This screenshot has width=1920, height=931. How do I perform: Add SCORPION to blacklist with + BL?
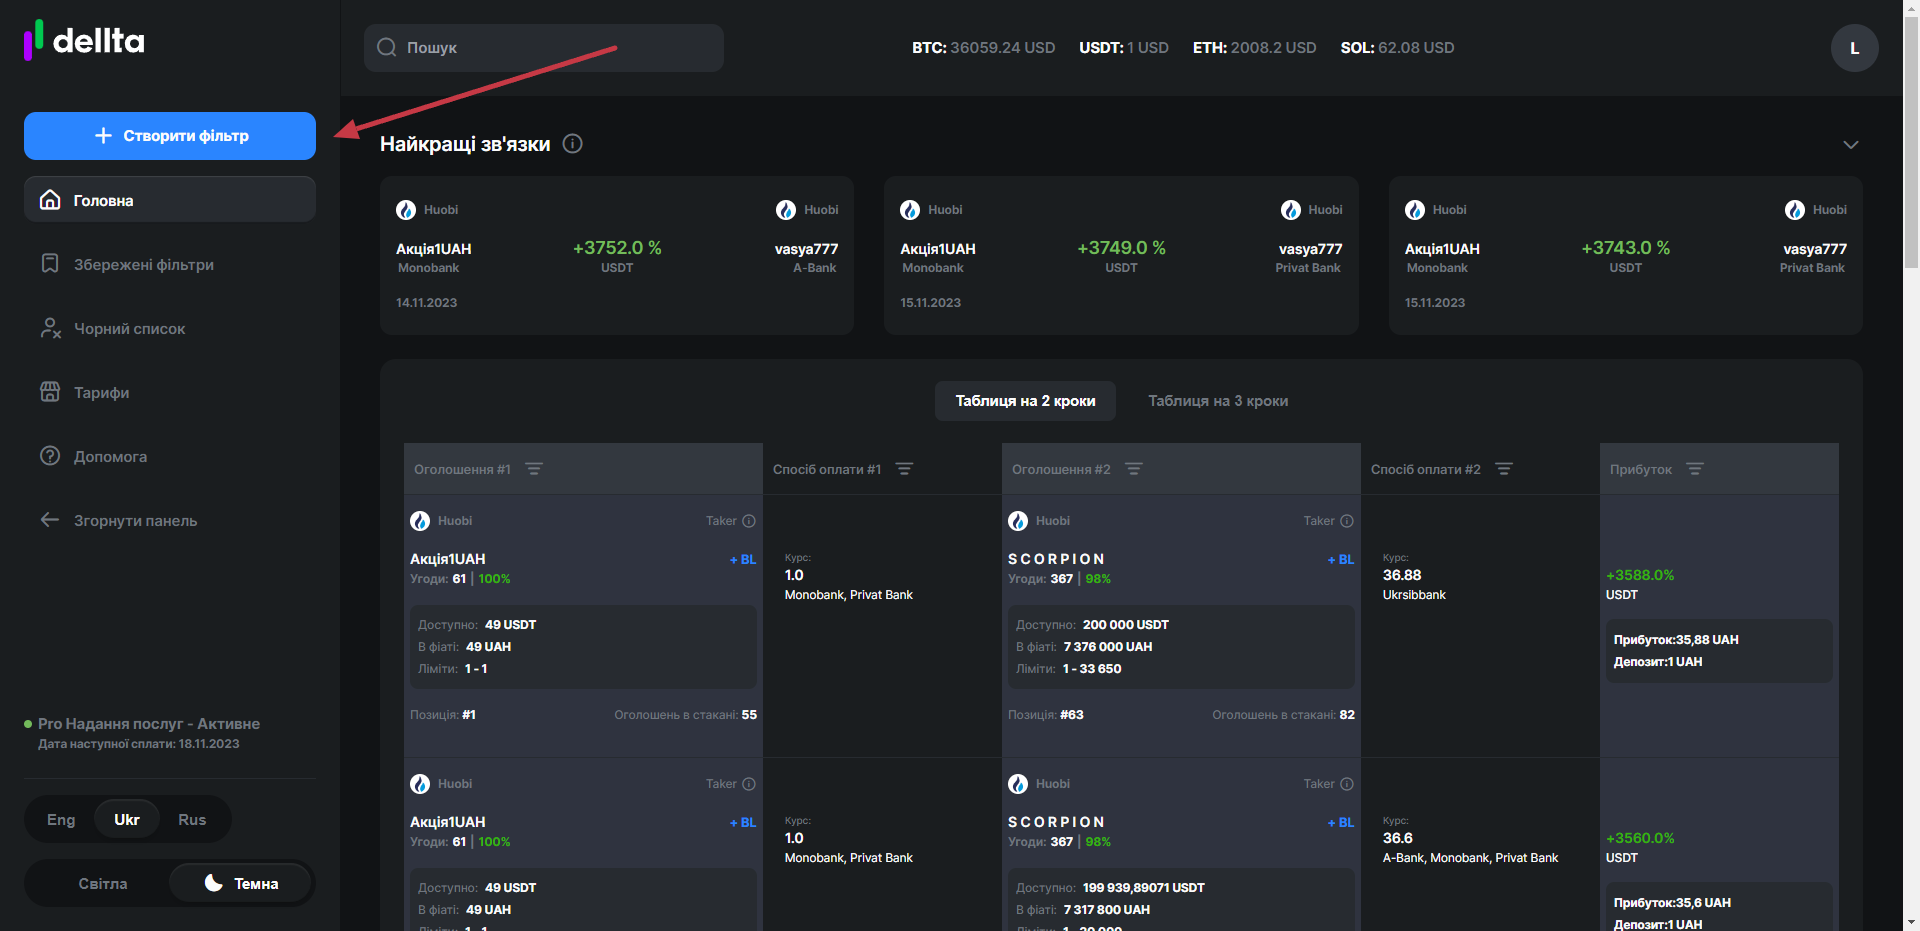pyautogui.click(x=1340, y=560)
